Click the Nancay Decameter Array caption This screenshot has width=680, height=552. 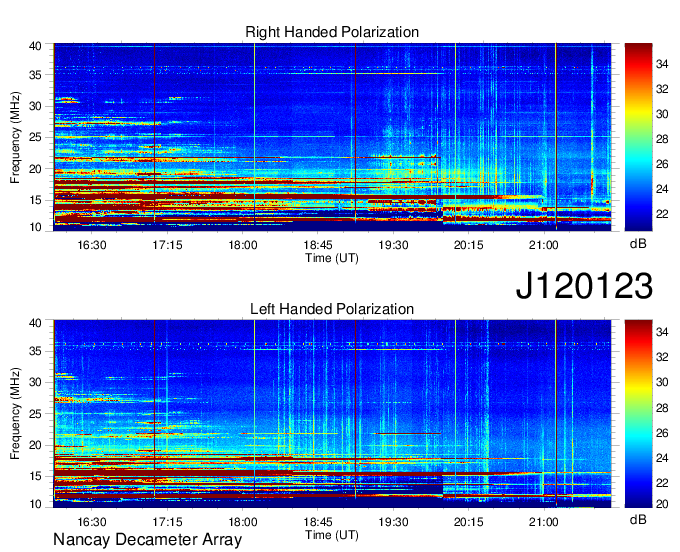(x=147, y=540)
